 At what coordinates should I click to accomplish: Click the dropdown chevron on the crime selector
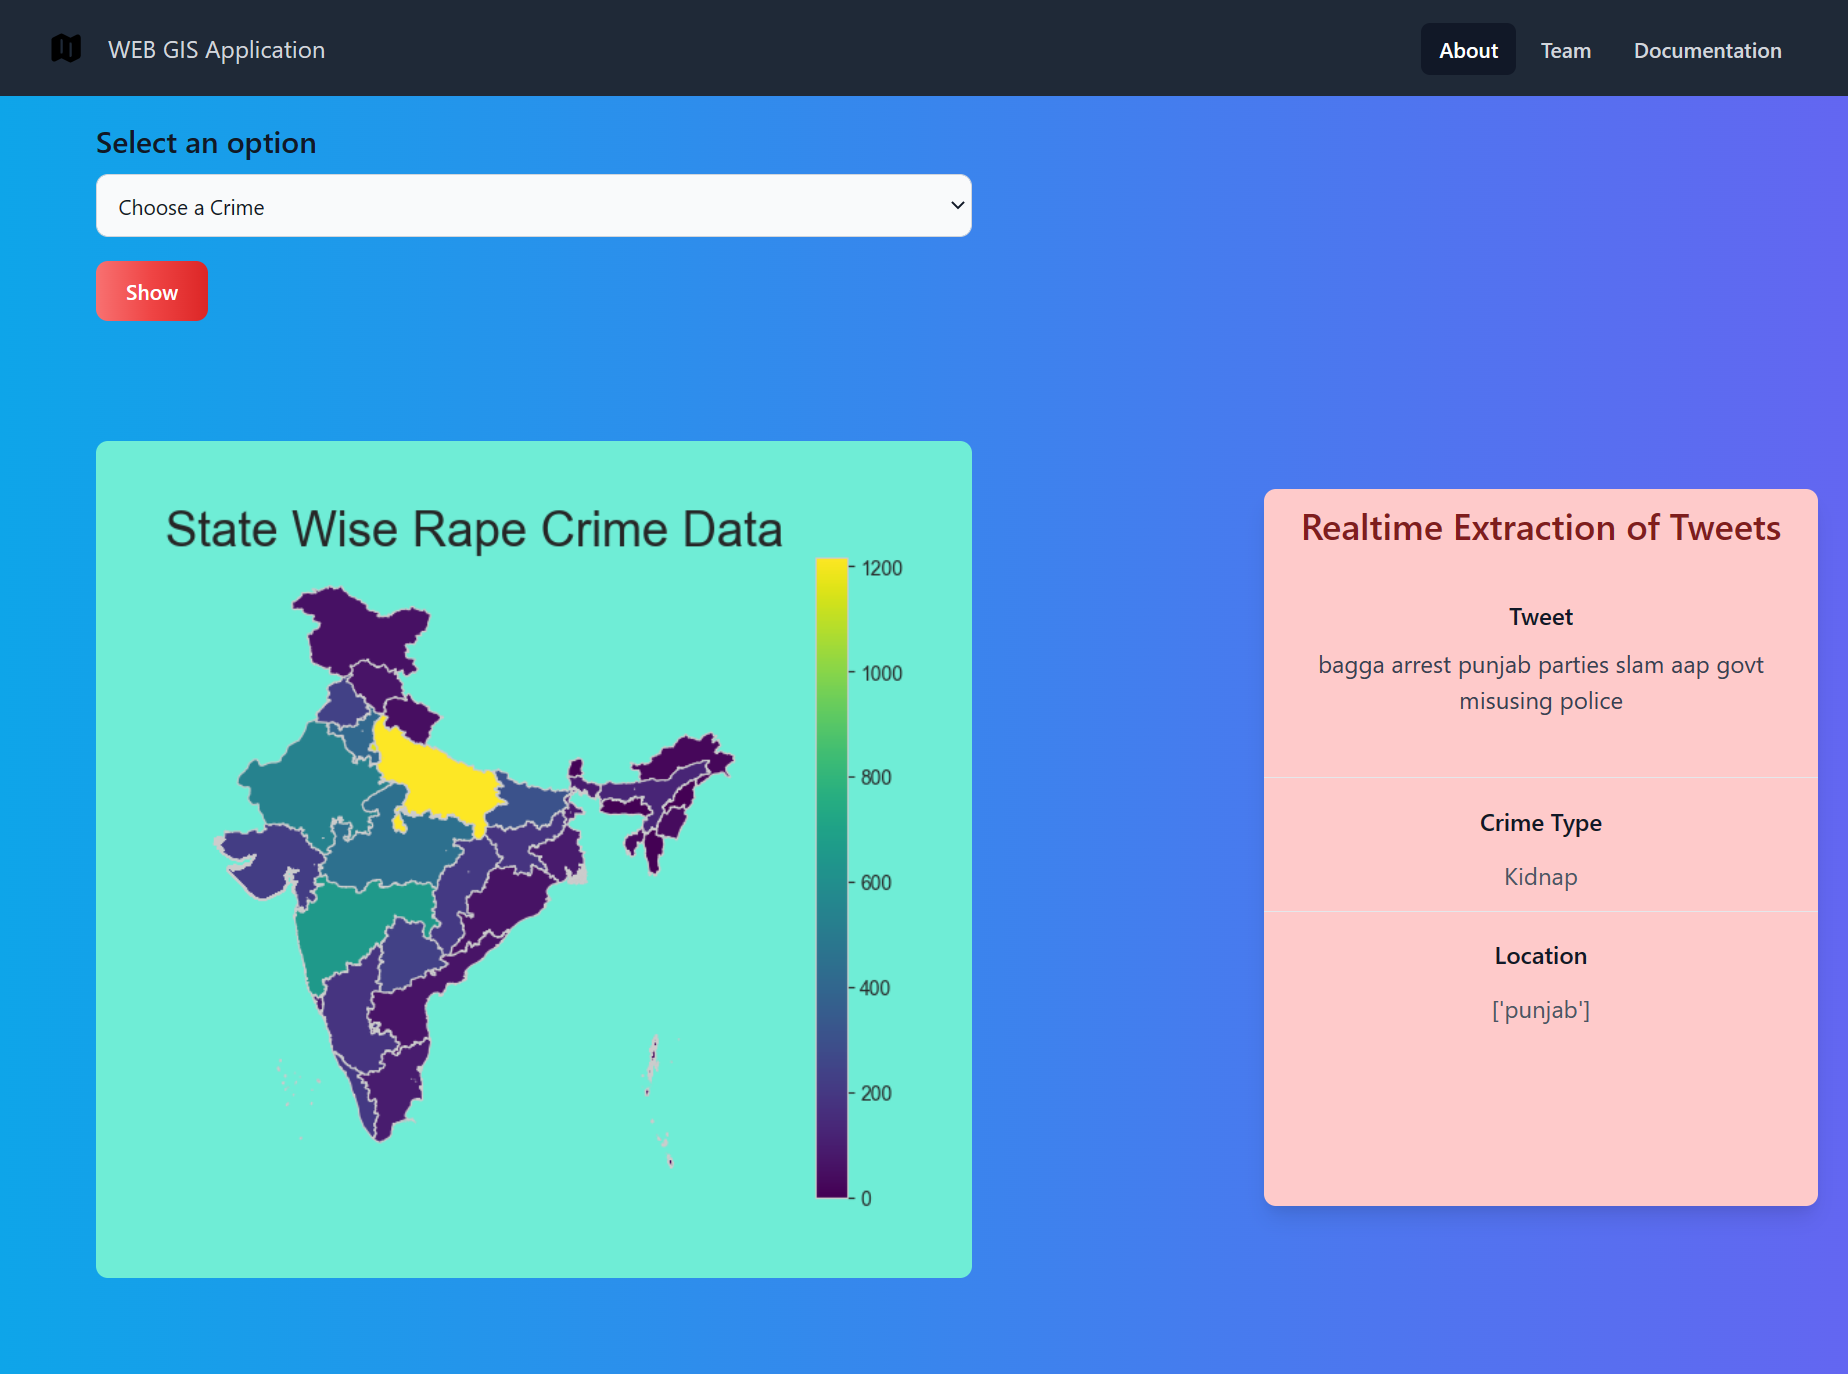click(x=955, y=206)
